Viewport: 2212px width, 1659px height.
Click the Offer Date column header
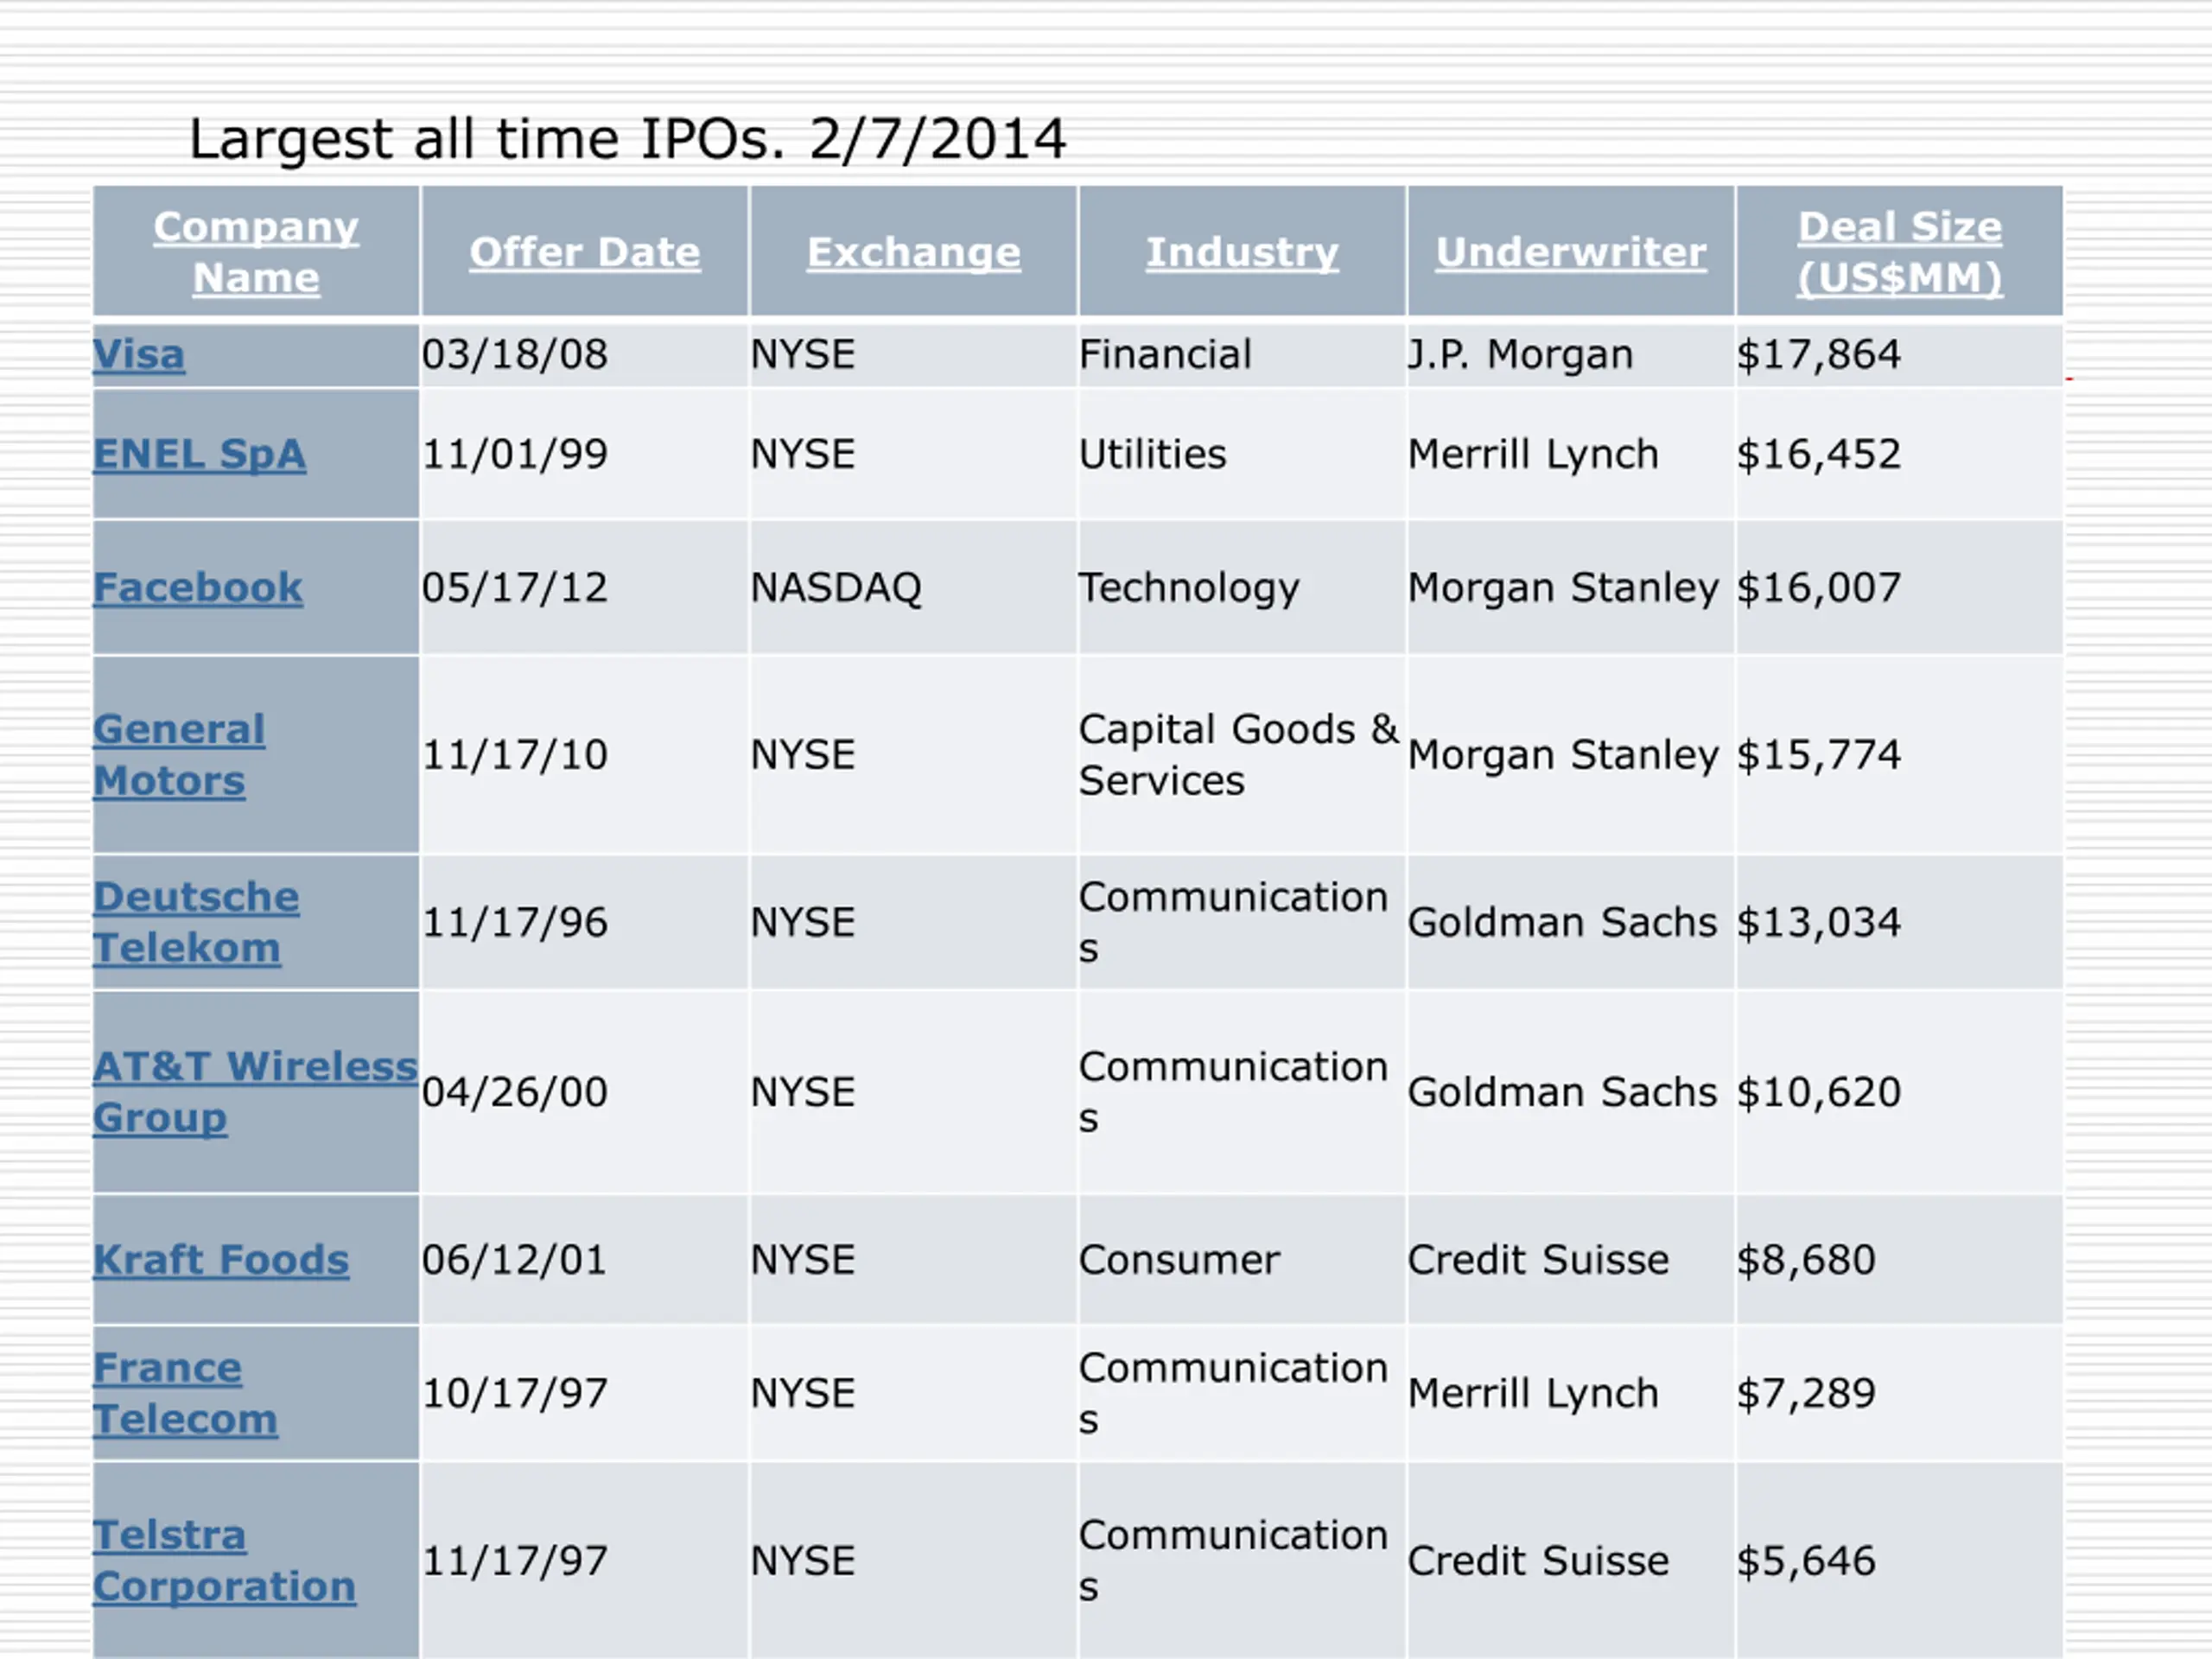tap(585, 252)
